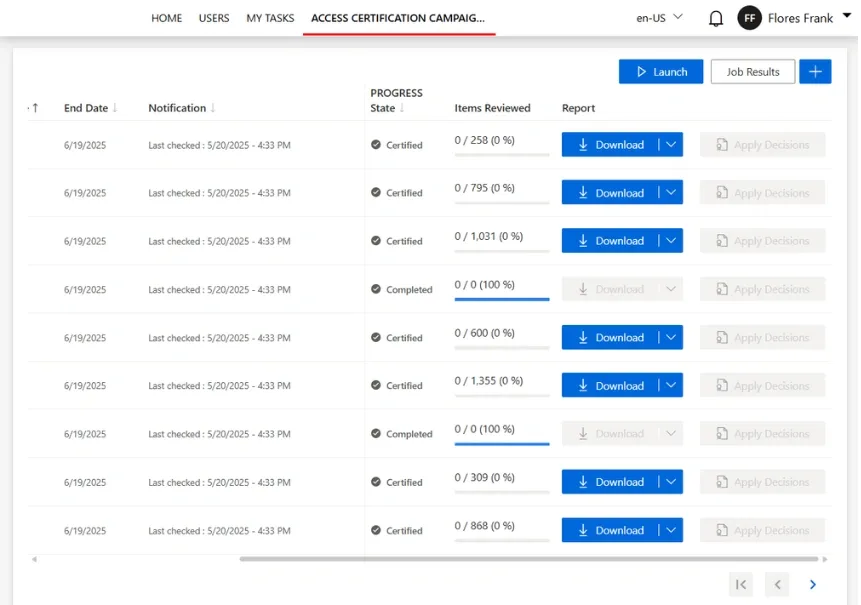
Task: Click progress bar of the 258 items row
Action: click(x=504, y=155)
